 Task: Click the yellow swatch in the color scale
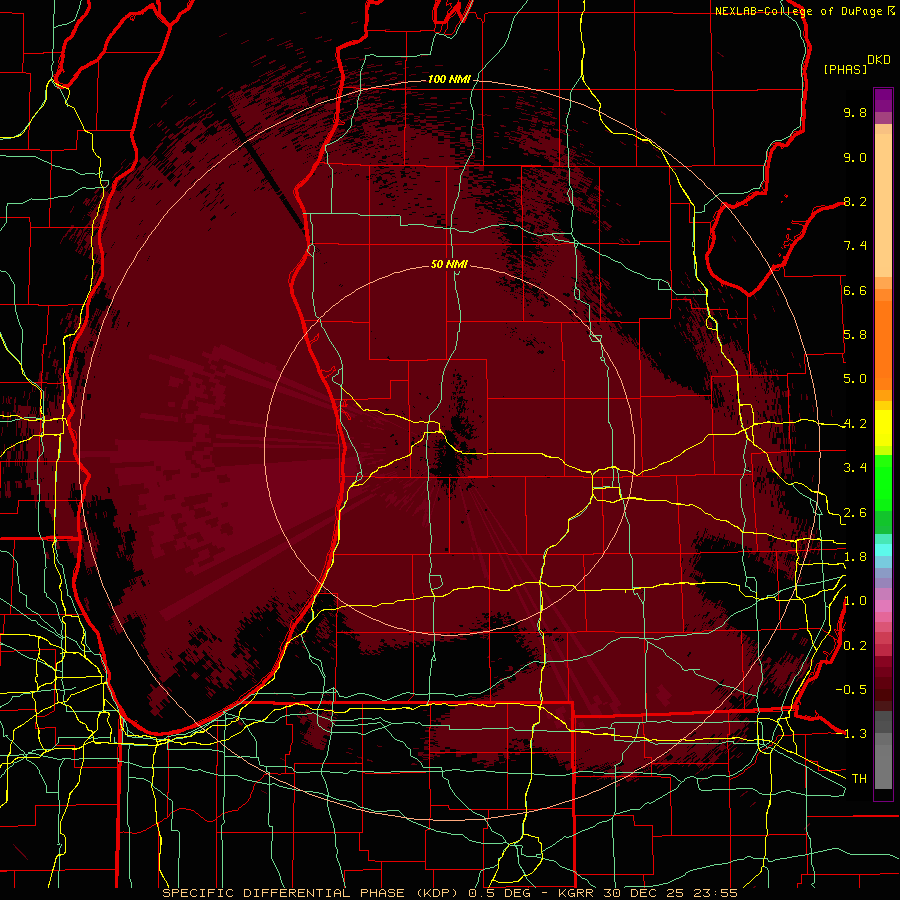click(883, 428)
